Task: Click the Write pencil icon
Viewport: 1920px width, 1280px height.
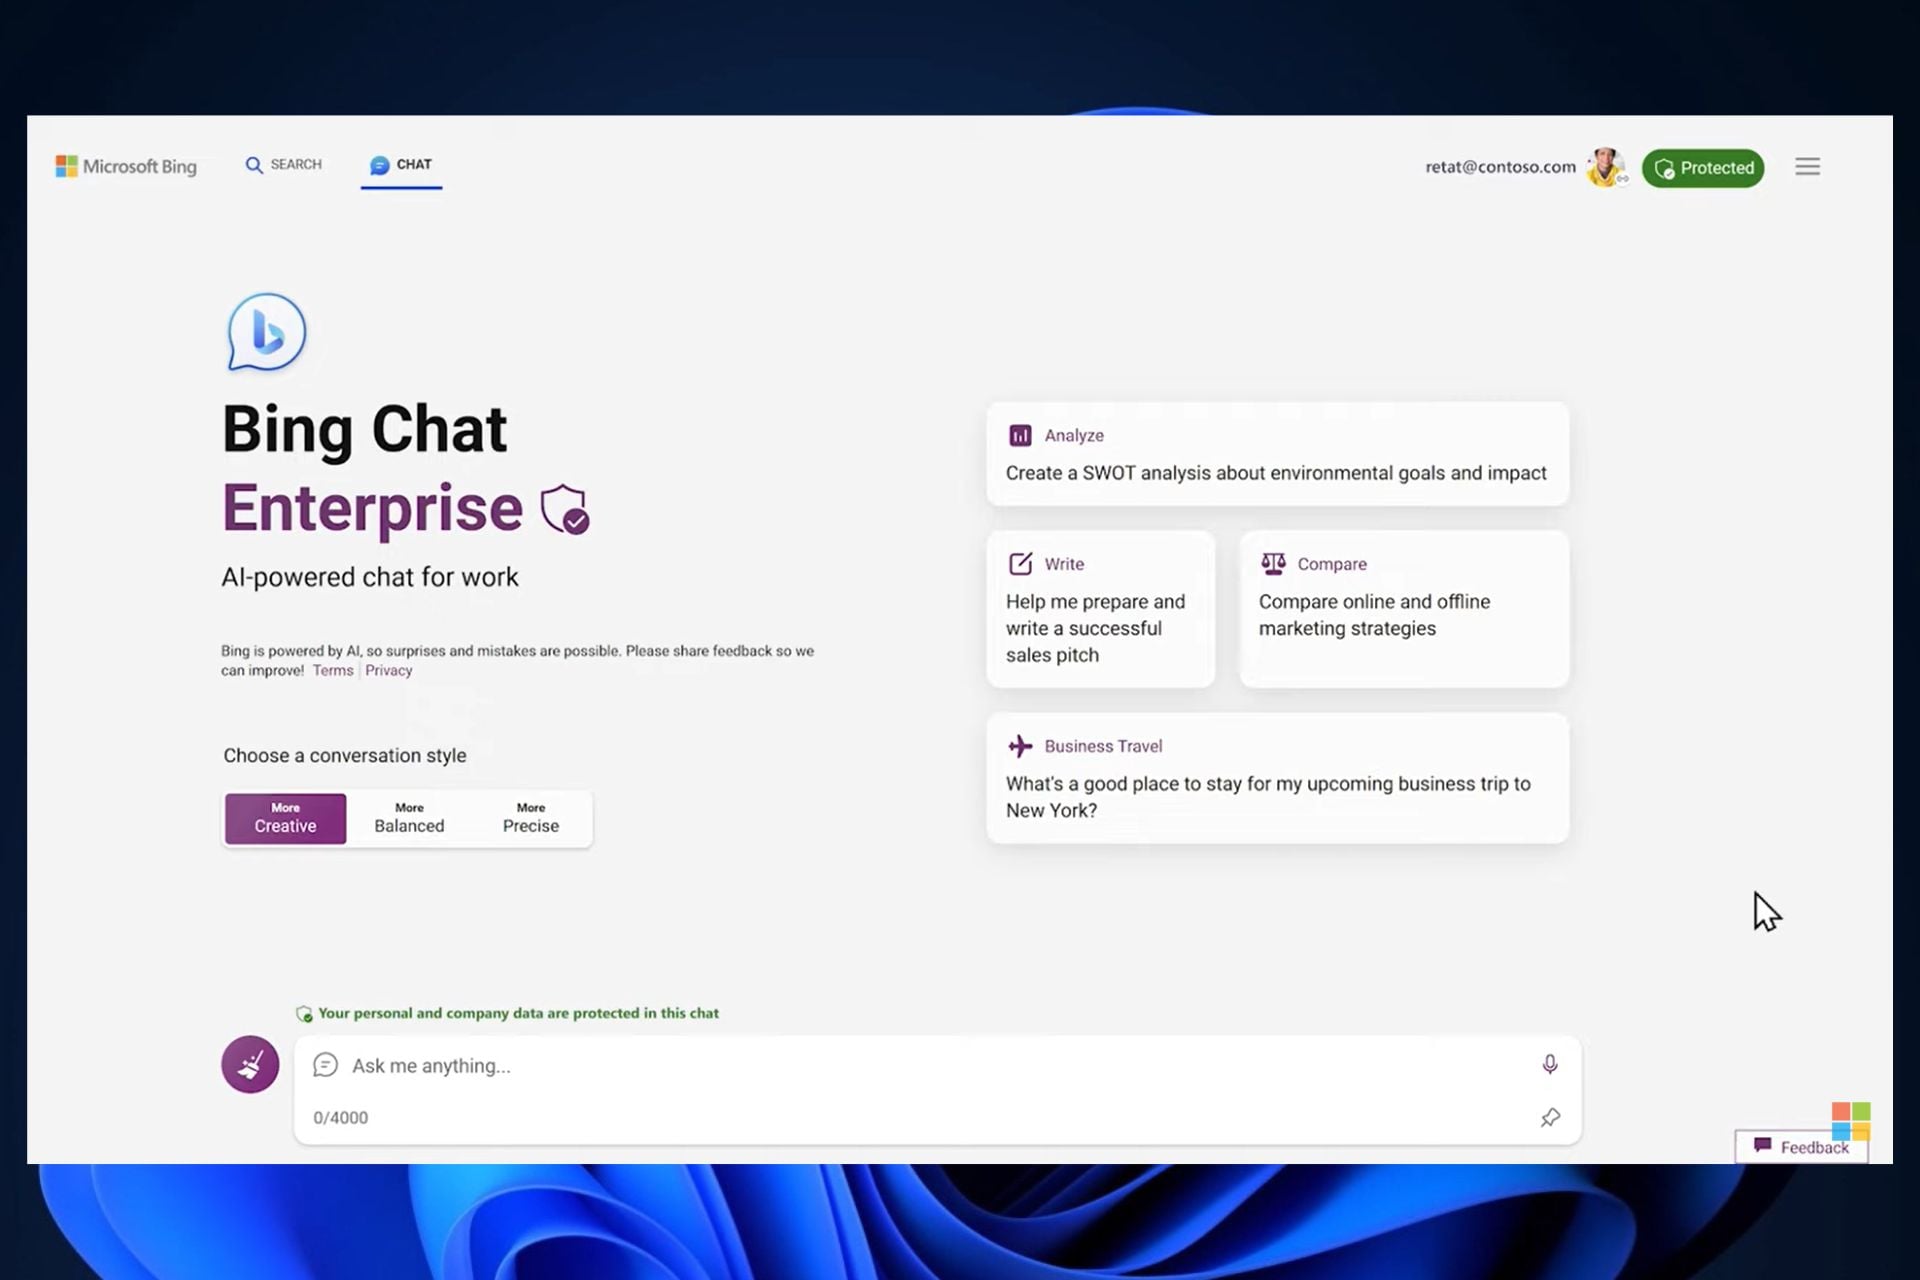Action: pos(1021,563)
